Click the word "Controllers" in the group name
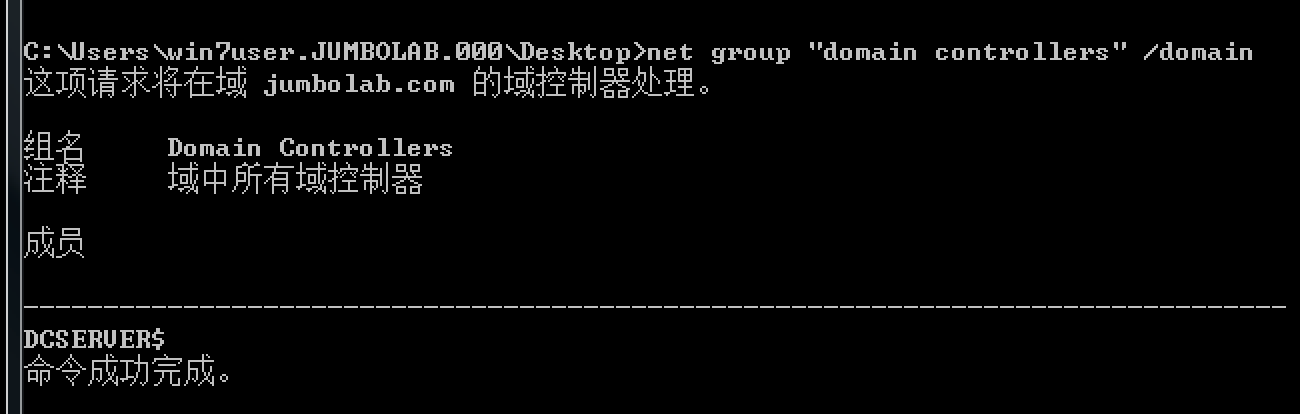Screen dimensions: 1300x414 click(366, 148)
